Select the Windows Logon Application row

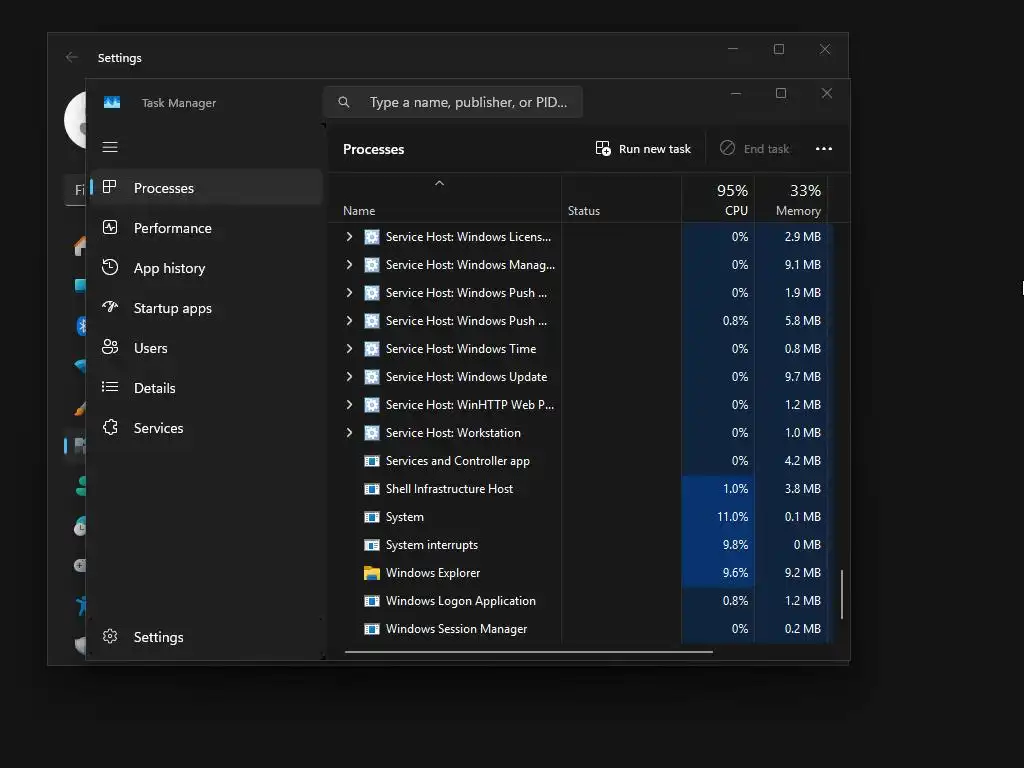579,601
